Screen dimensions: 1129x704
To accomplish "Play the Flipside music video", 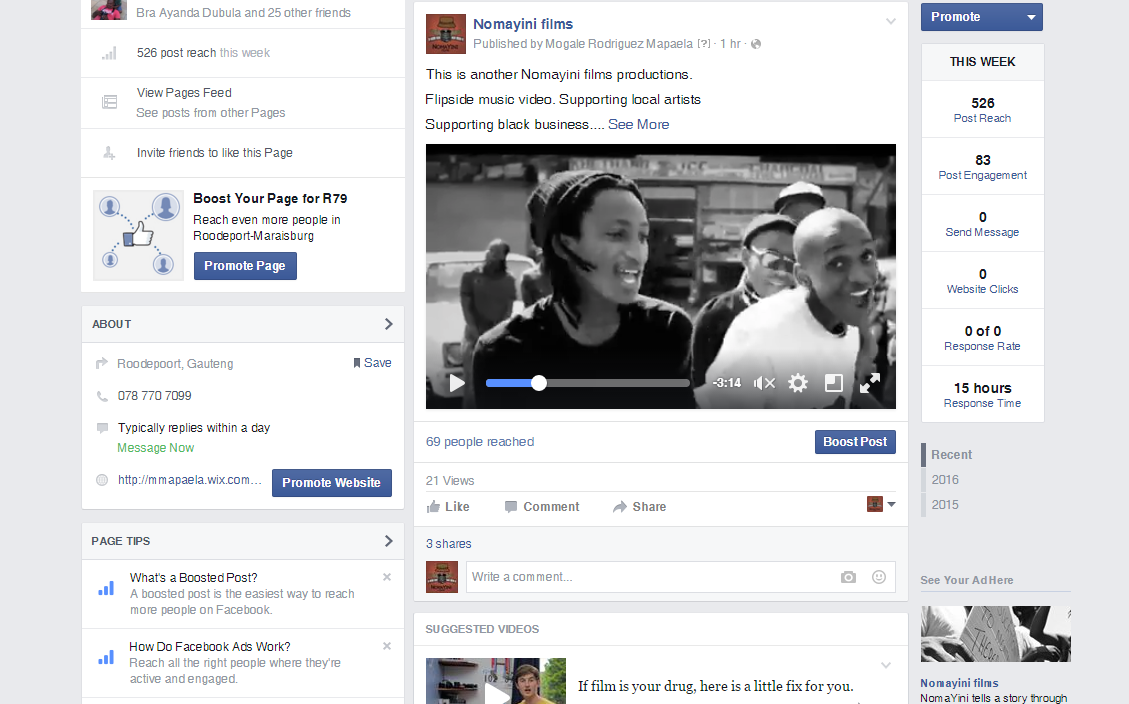I will [x=456, y=383].
